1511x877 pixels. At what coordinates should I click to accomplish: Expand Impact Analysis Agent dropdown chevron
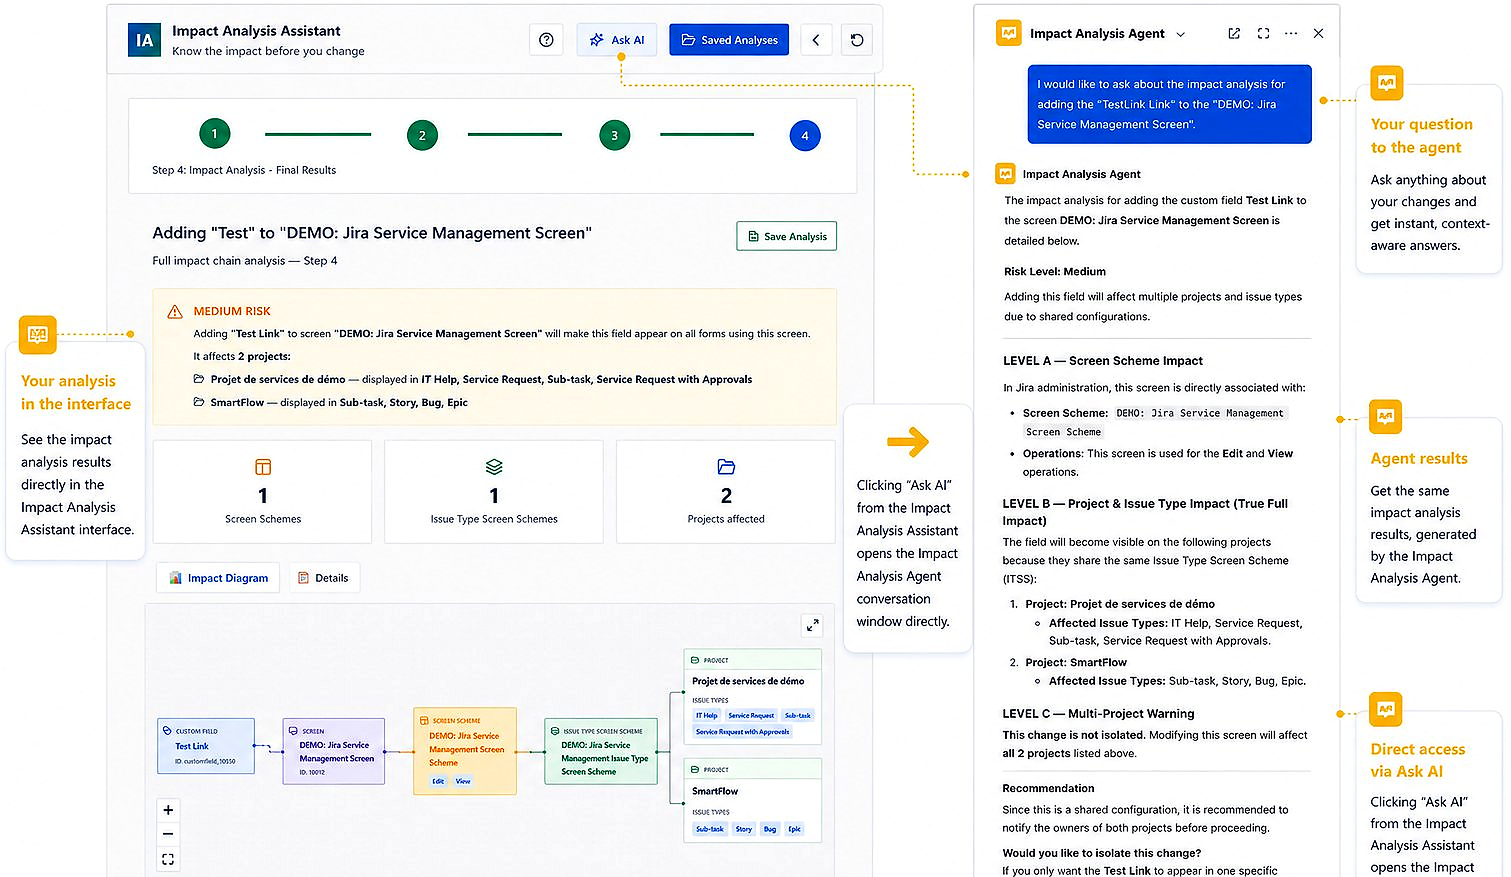(x=1180, y=34)
